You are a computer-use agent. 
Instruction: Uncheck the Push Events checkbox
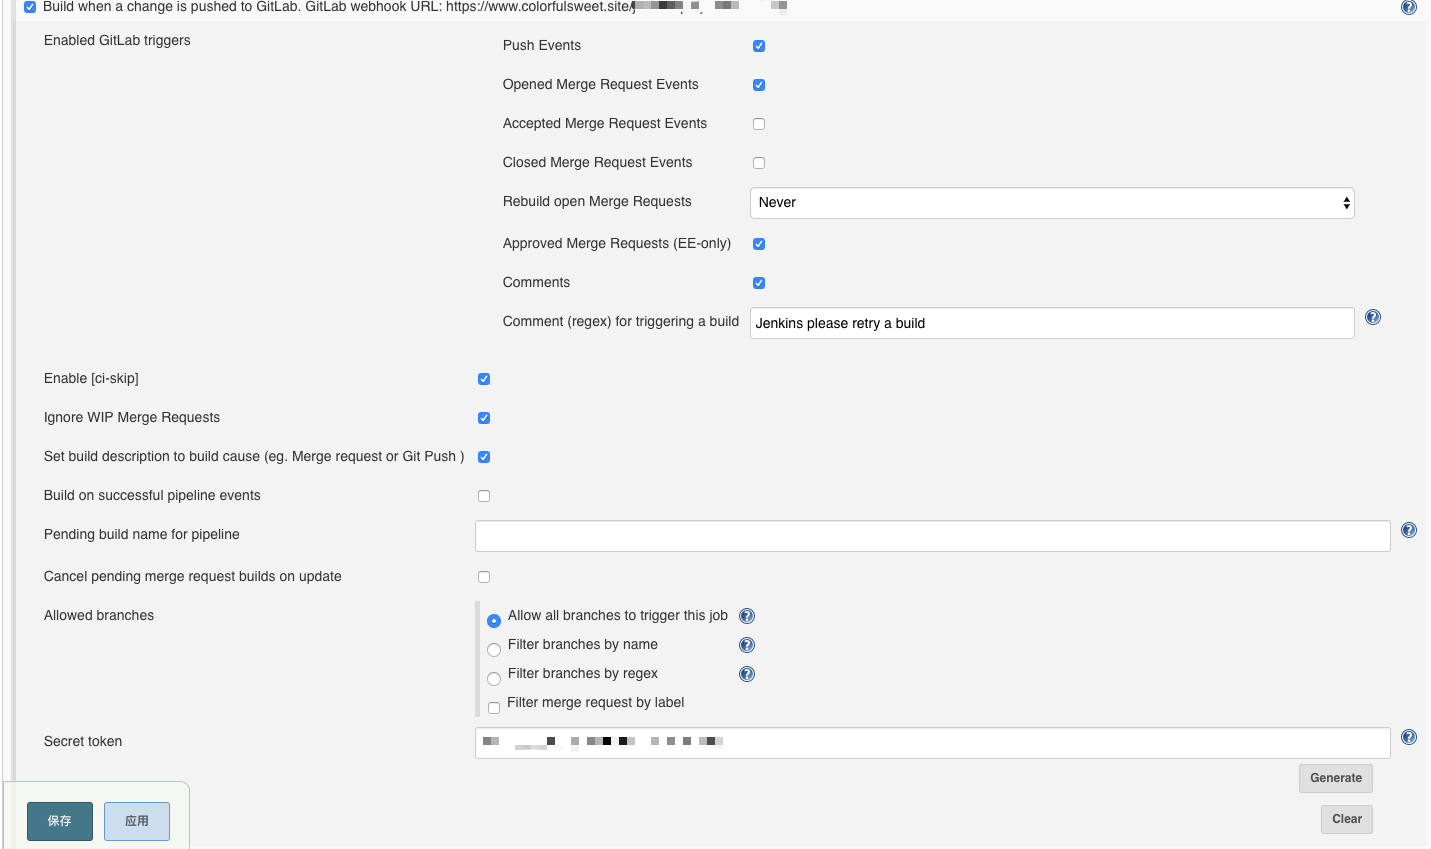click(759, 46)
